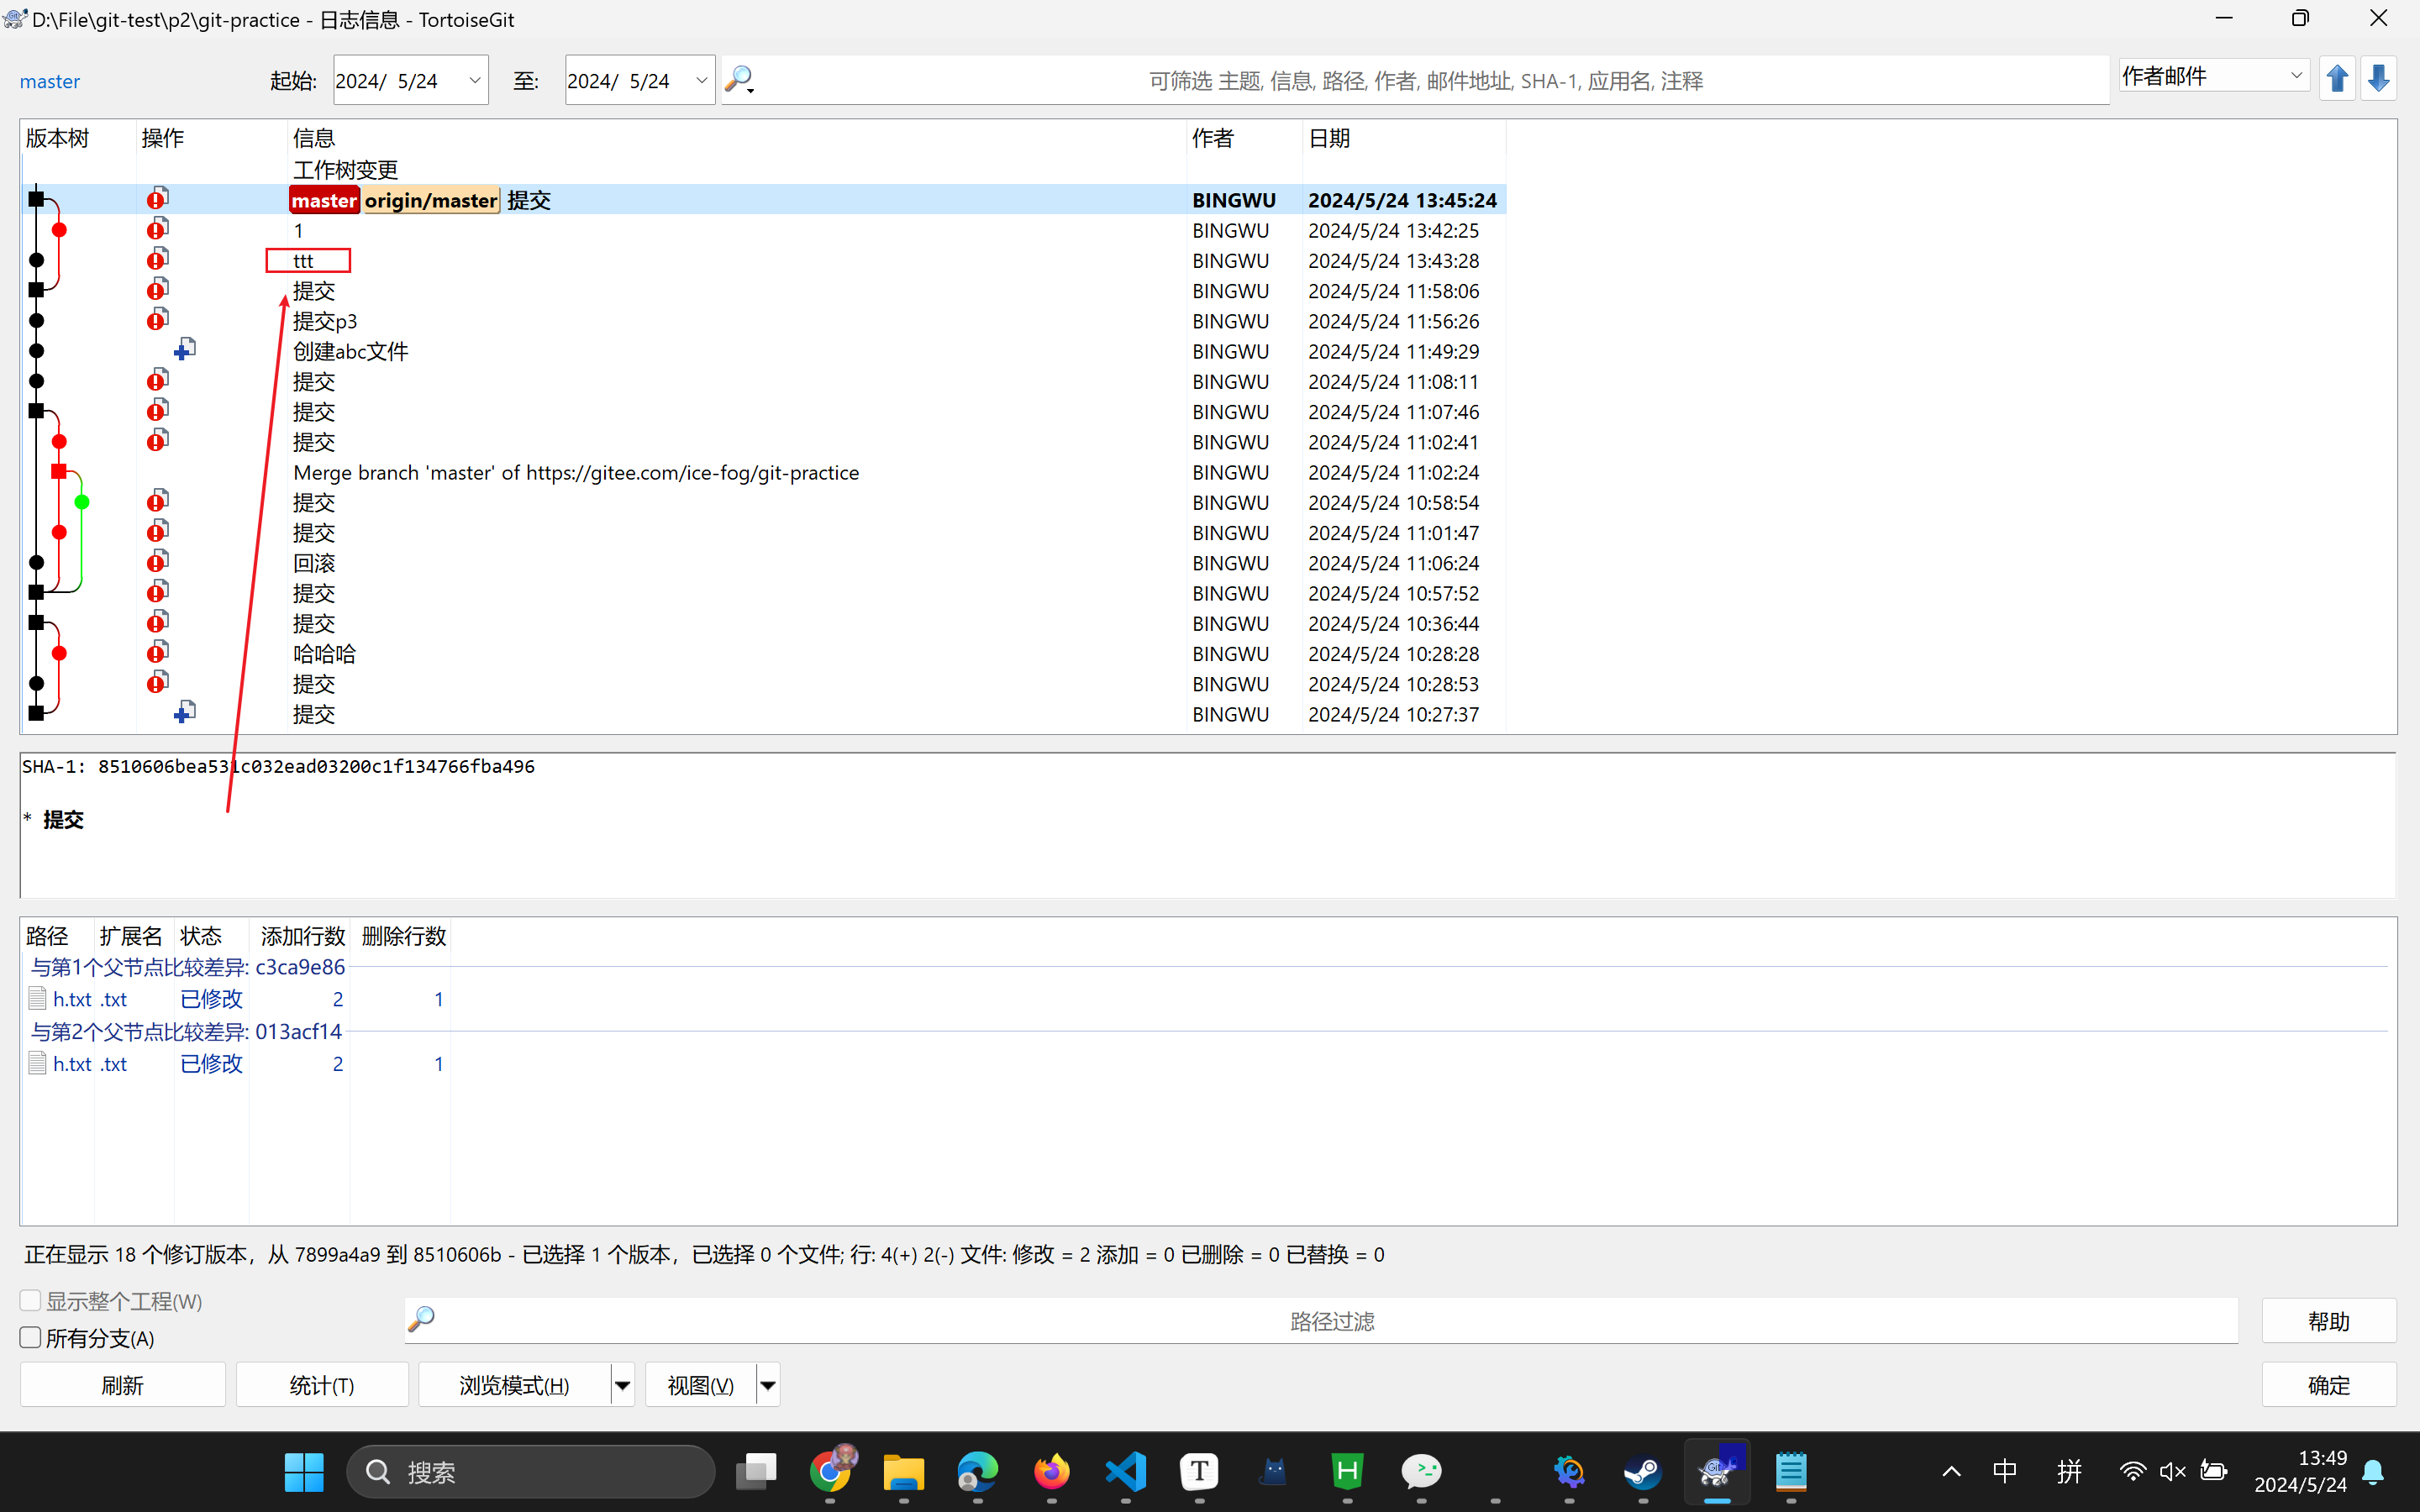2420x1512 pixels.
Task: Click the 作者 column header
Action: 1213,138
